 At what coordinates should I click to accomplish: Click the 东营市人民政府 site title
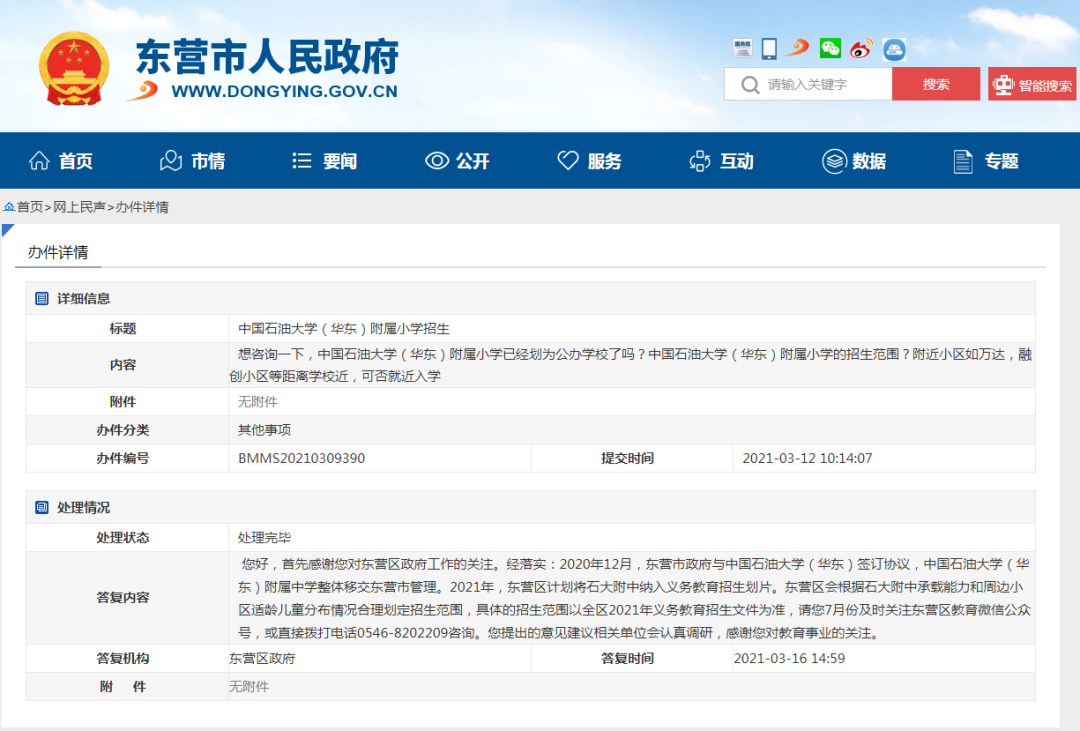pyautogui.click(x=267, y=56)
